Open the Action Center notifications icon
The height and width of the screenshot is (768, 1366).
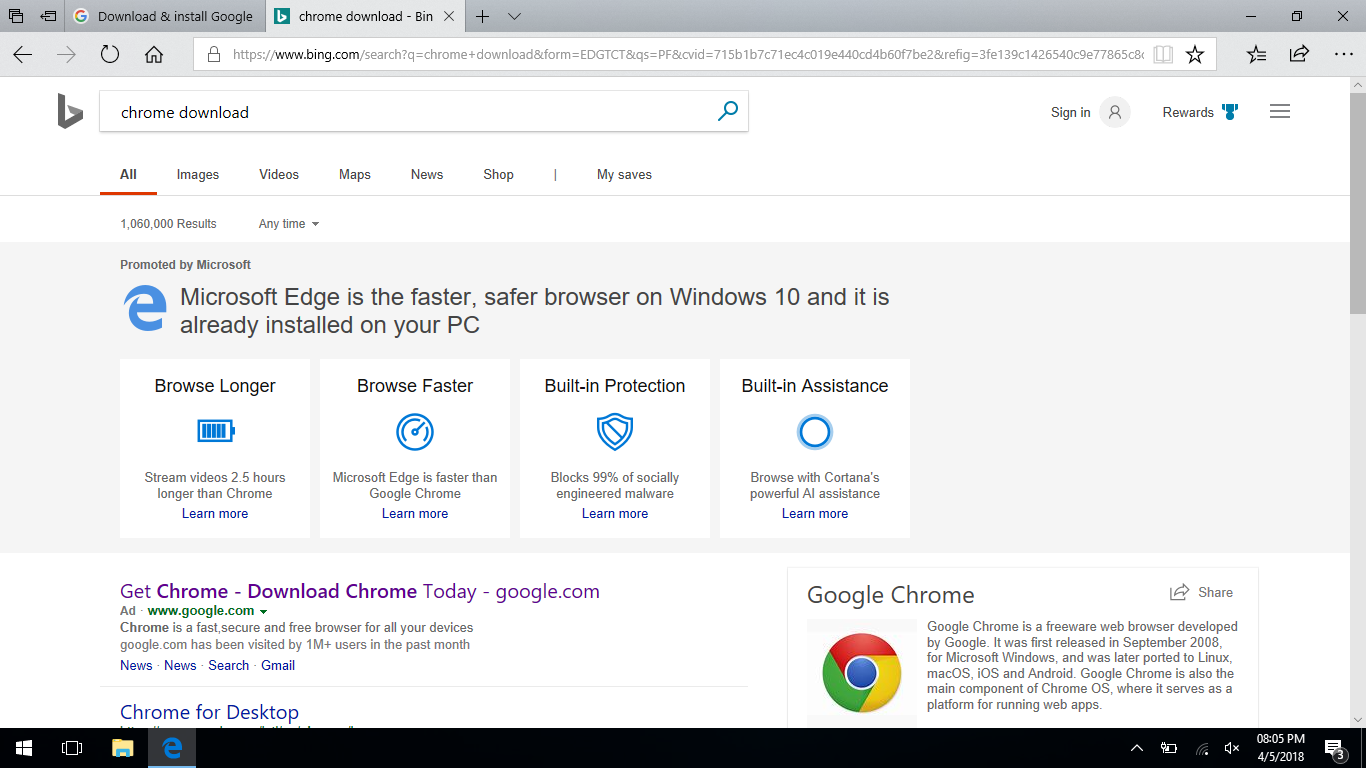tap(1335, 748)
